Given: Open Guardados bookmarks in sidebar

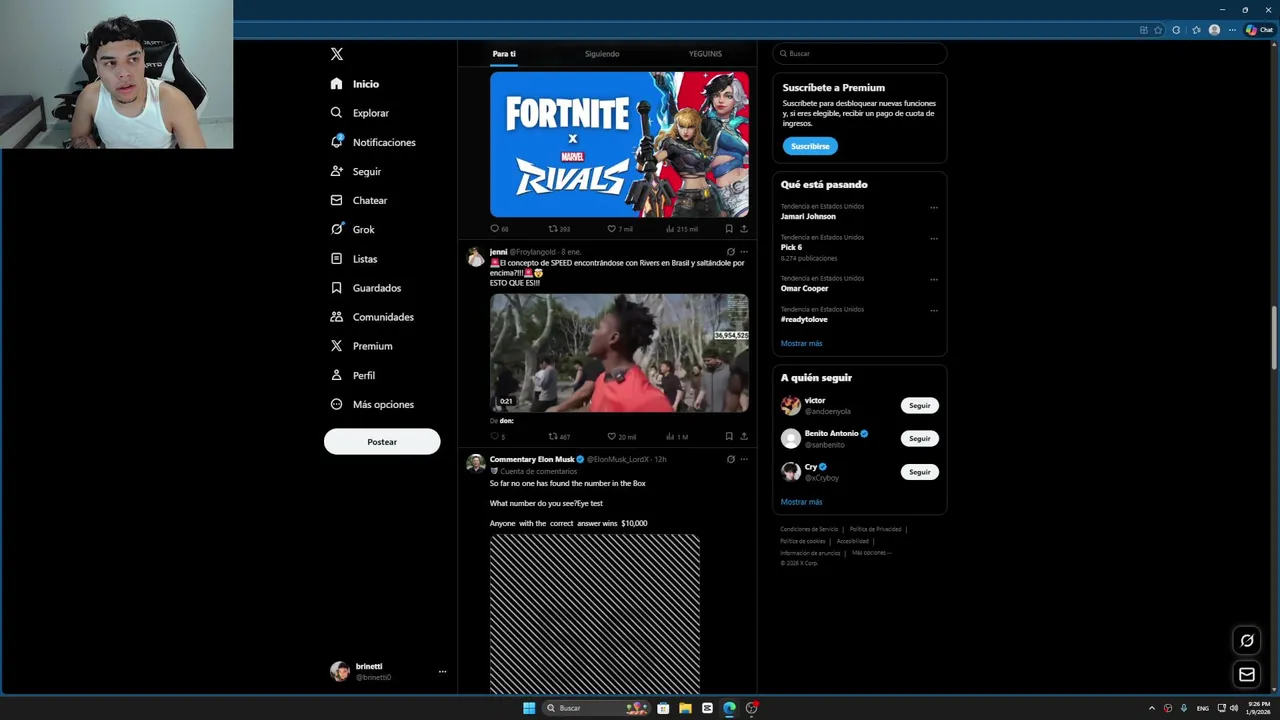Looking at the screenshot, I should [x=366, y=288].
